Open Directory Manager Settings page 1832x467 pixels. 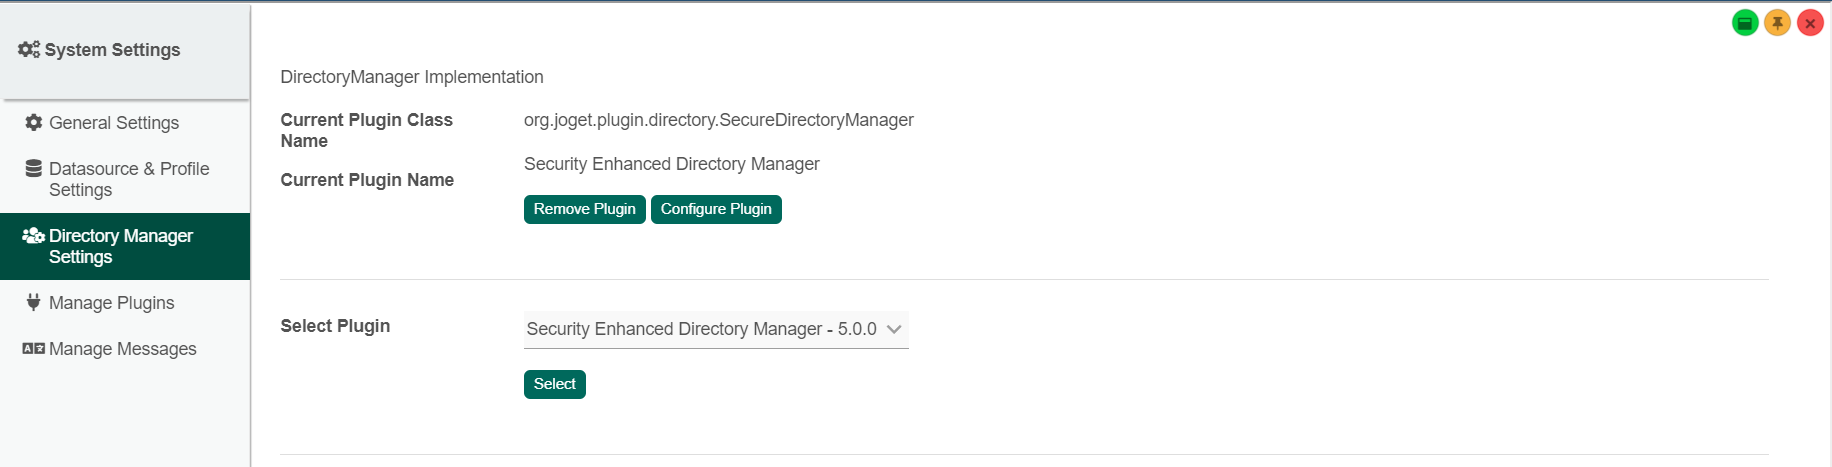point(121,246)
